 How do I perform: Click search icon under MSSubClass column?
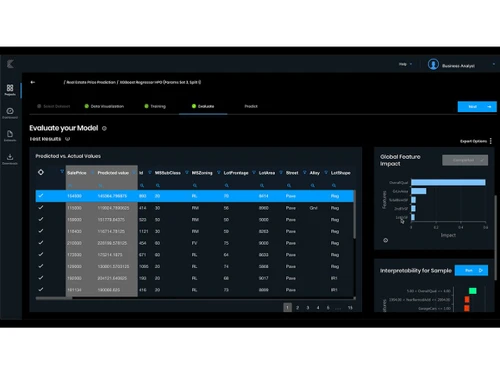coord(158,185)
